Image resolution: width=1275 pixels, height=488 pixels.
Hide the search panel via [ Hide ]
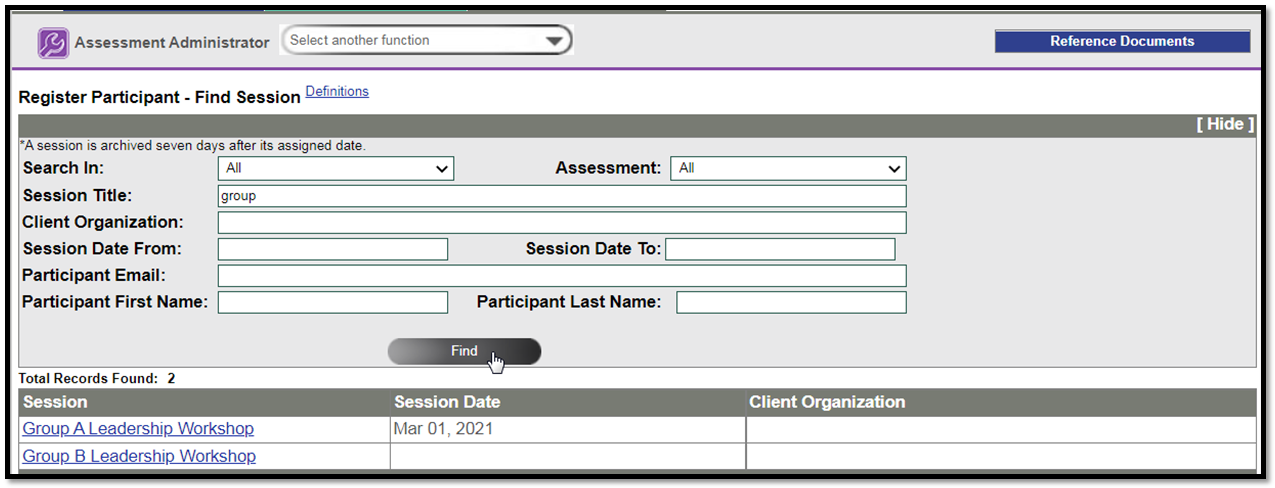(1225, 124)
